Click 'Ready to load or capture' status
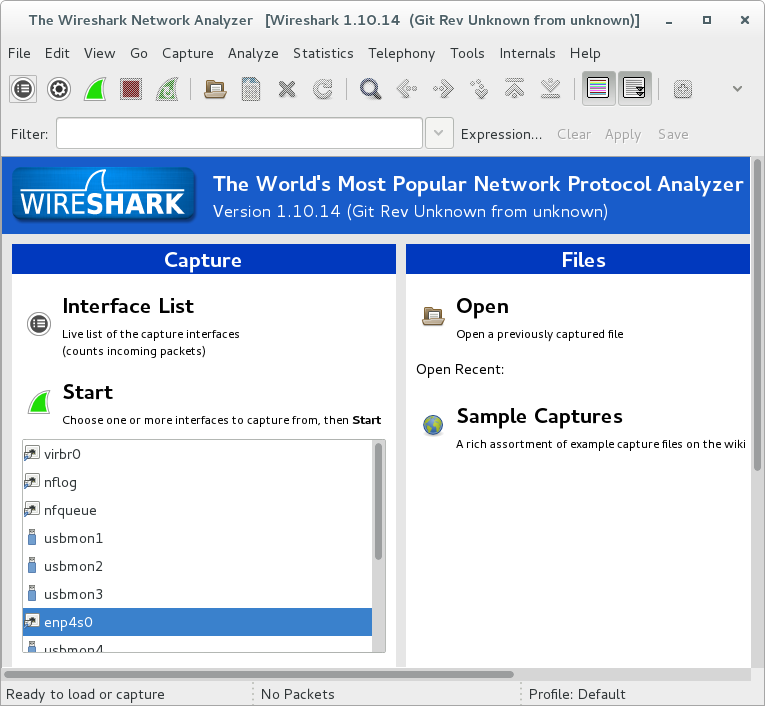This screenshot has width=765, height=706. click(85, 694)
